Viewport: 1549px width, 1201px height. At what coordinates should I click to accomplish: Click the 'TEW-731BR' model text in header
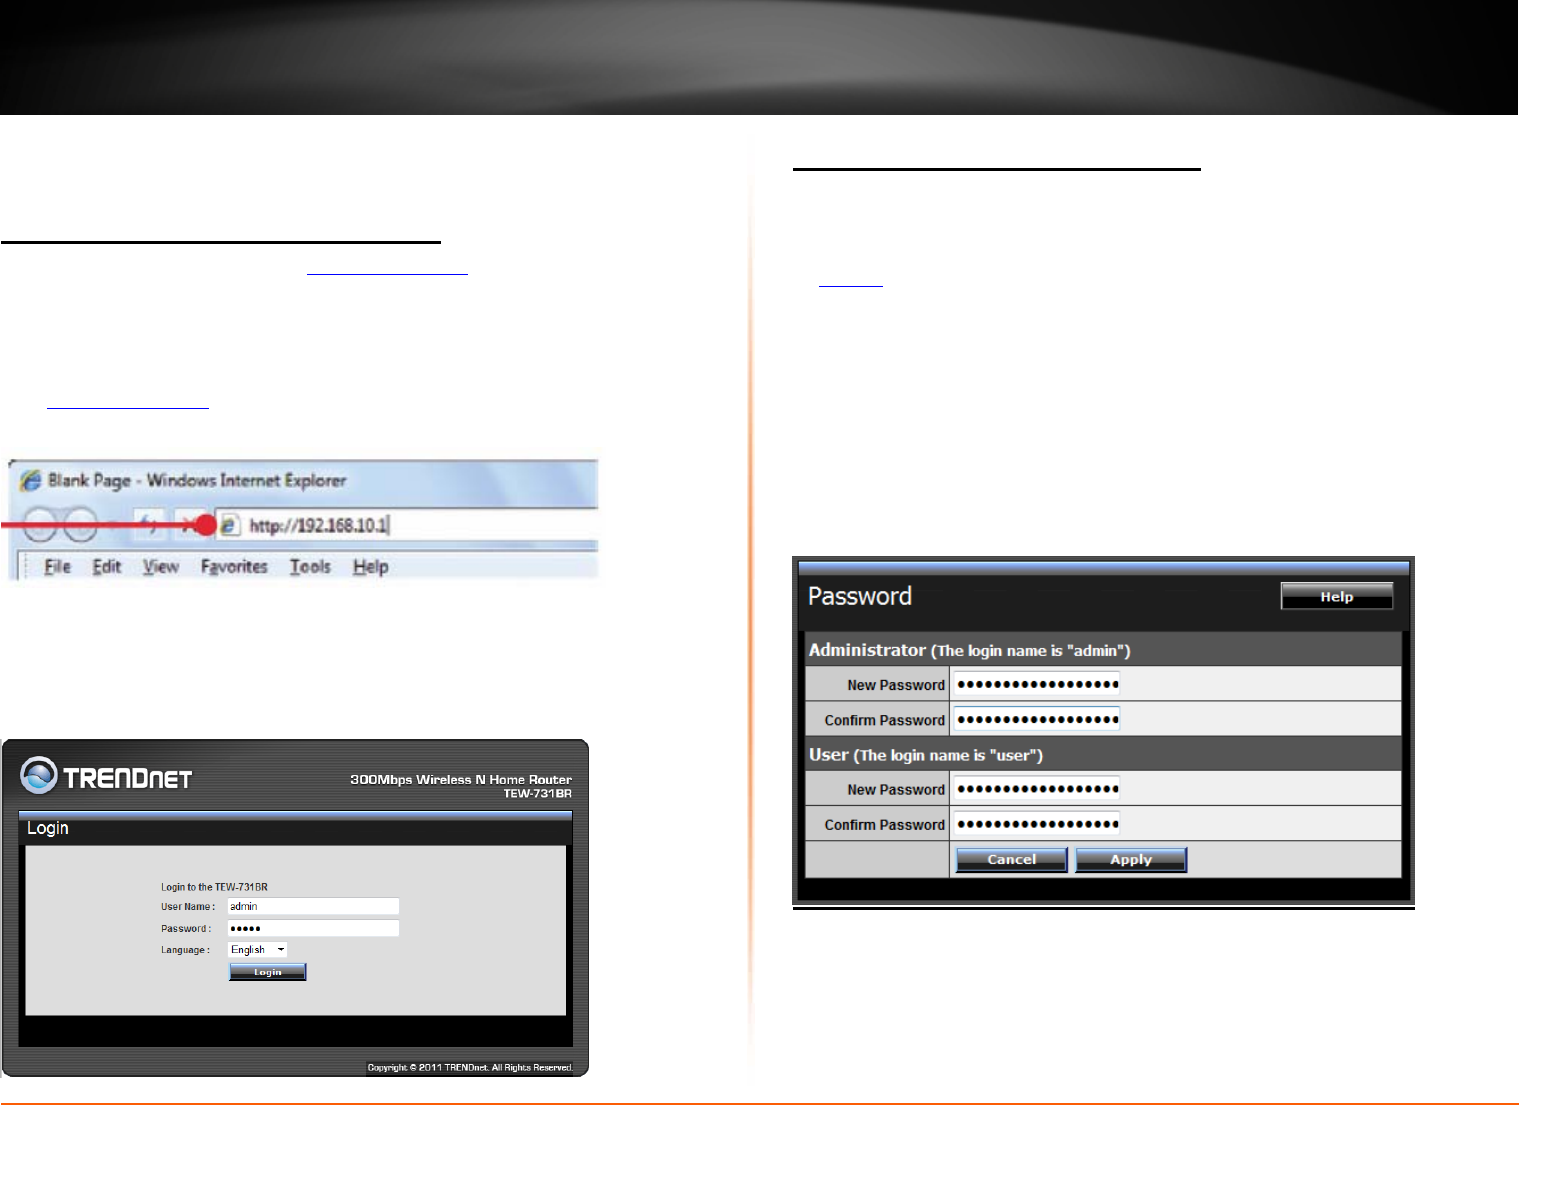(x=537, y=794)
